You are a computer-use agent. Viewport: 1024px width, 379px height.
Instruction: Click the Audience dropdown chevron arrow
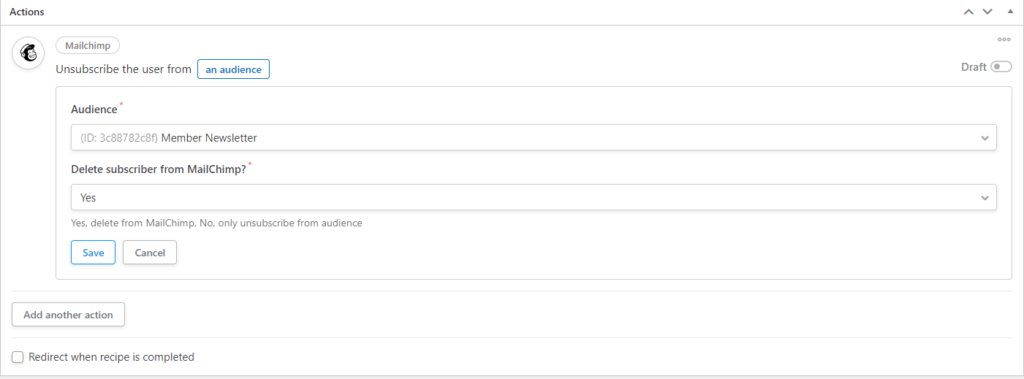[985, 139]
